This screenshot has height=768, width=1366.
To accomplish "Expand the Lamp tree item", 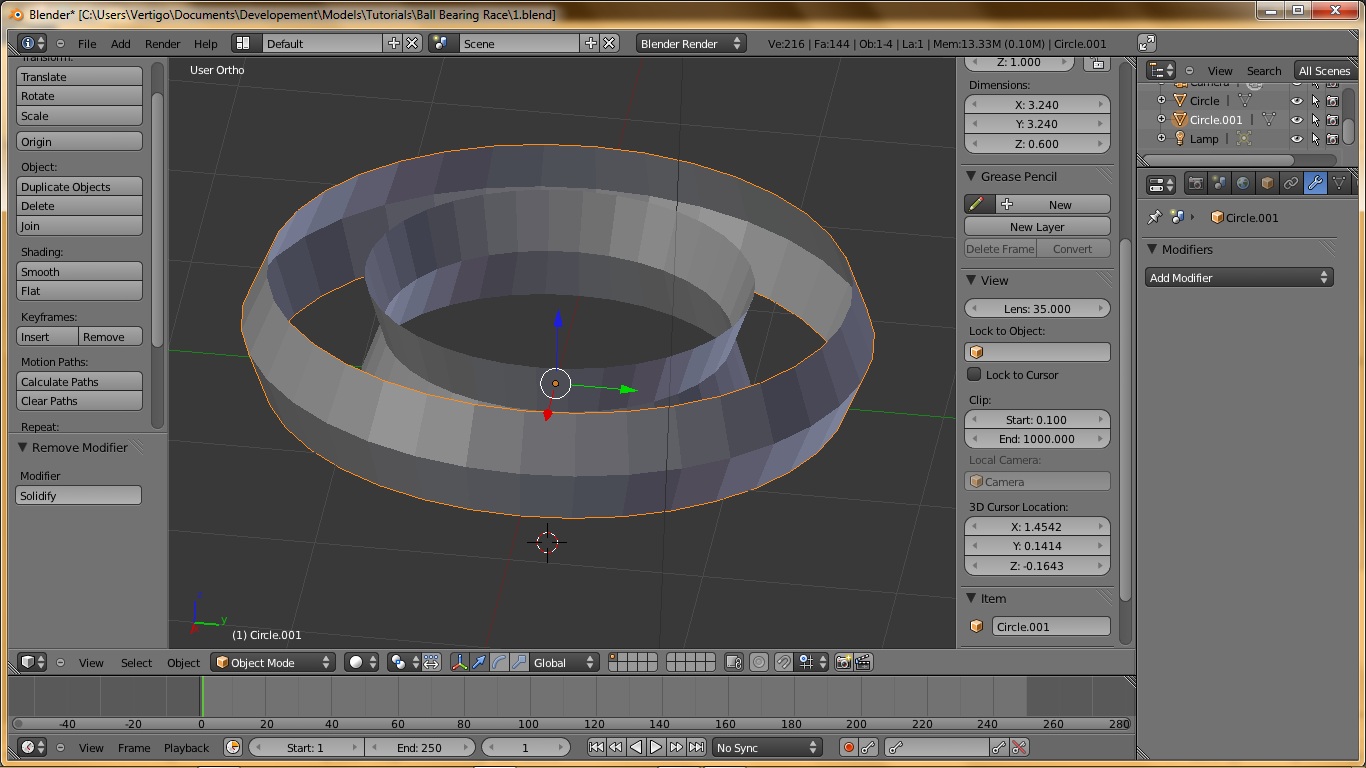I will point(1161,139).
